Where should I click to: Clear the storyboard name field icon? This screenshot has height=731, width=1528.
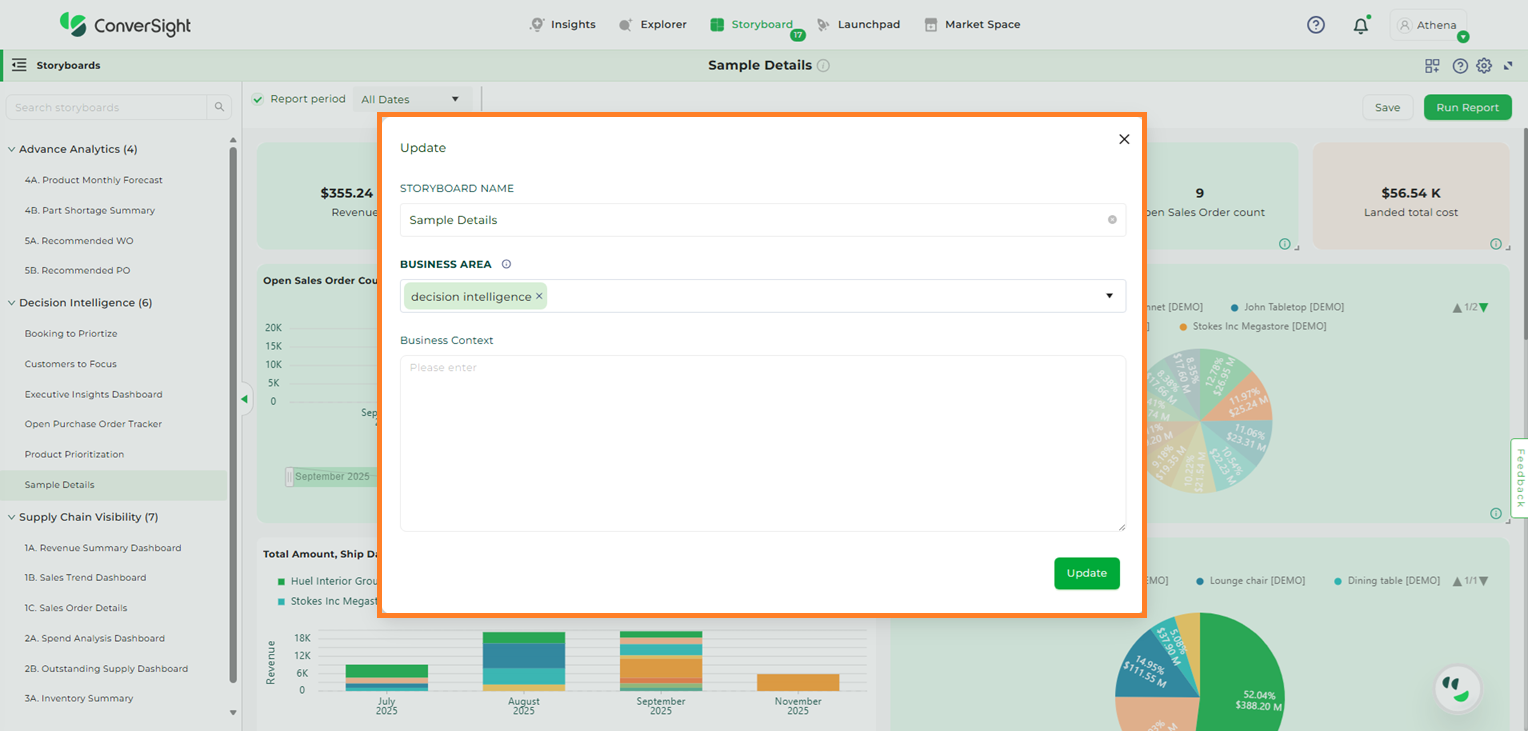(x=1112, y=220)
